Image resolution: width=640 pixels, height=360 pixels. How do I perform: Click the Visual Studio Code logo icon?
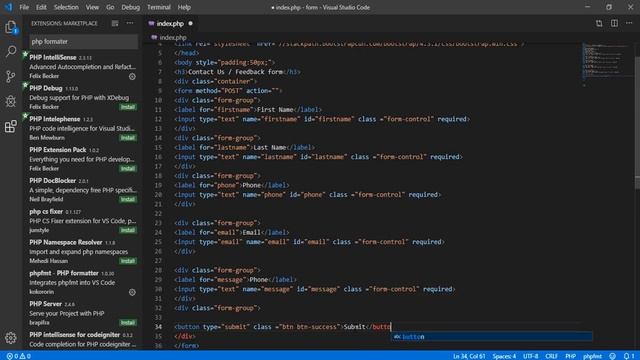click(x=8, y=7)
